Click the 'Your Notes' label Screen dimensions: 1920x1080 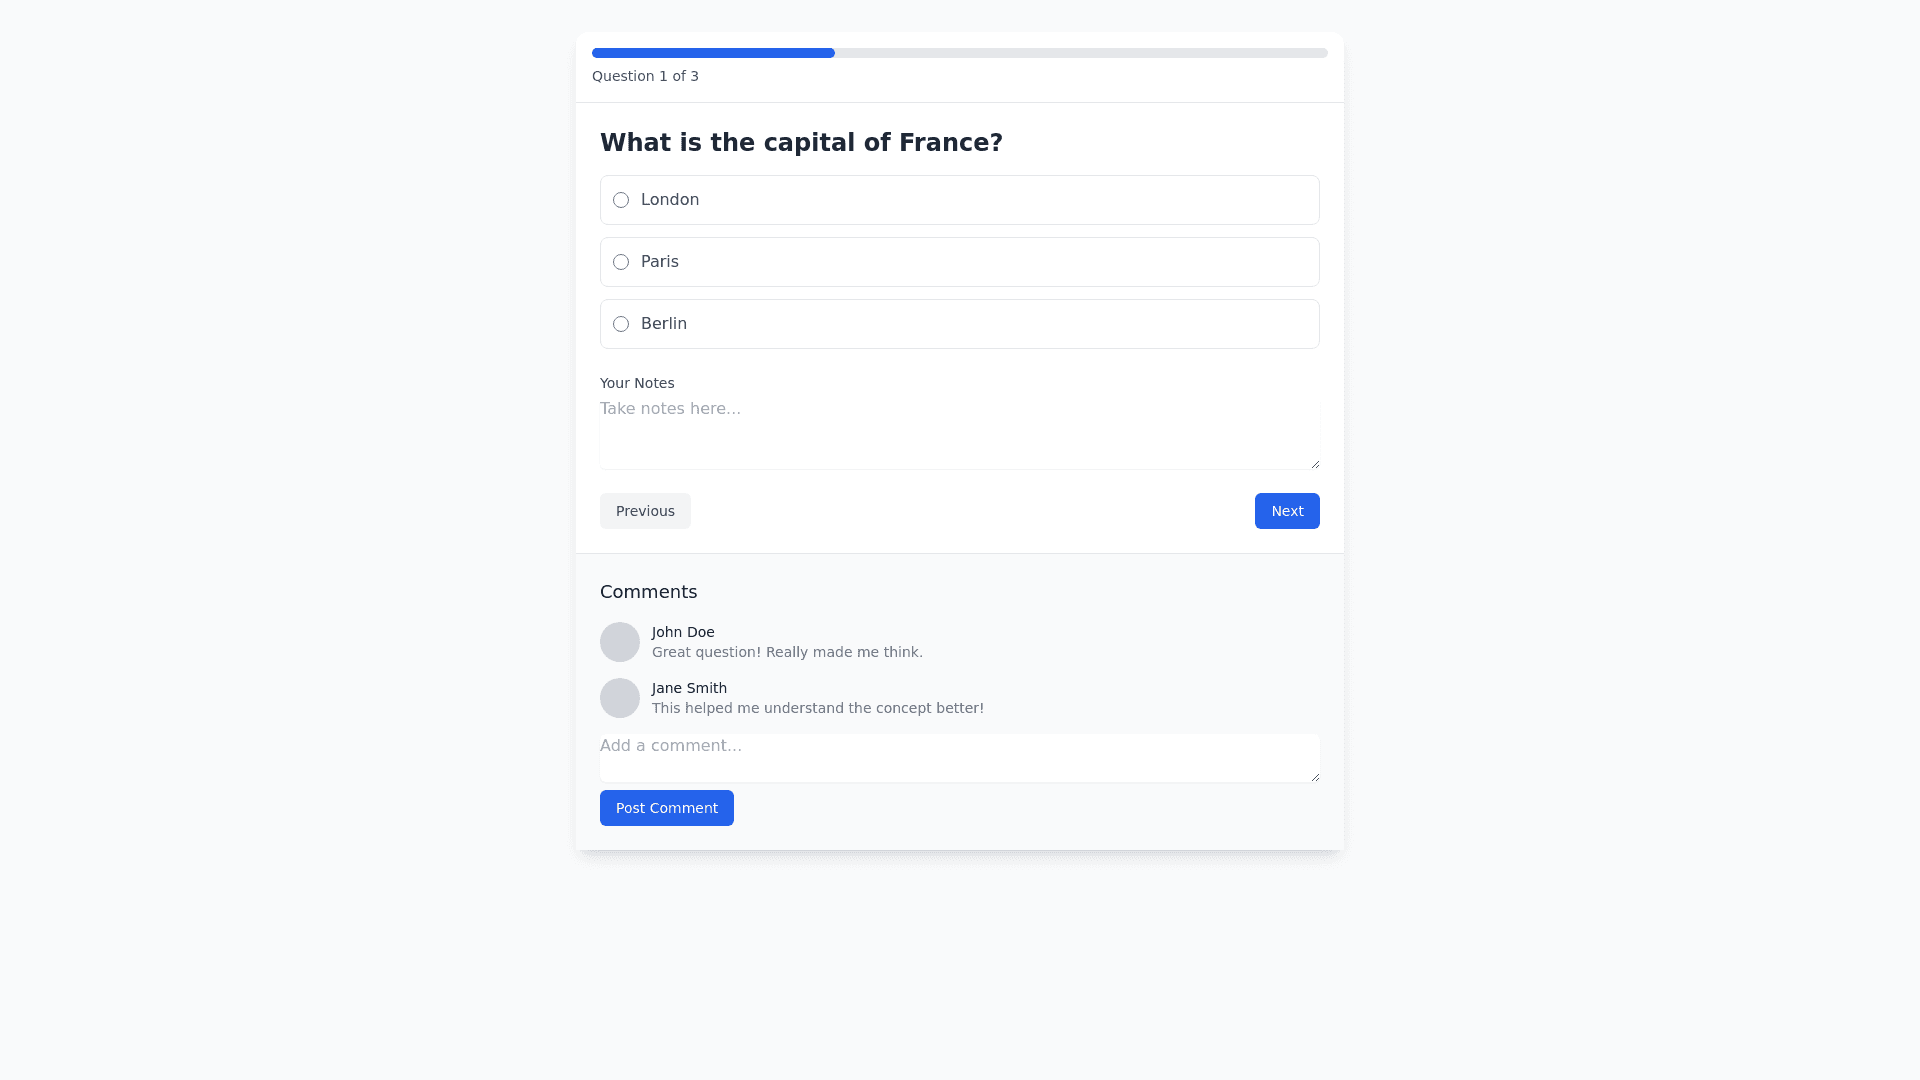click(x=637, y=383)
